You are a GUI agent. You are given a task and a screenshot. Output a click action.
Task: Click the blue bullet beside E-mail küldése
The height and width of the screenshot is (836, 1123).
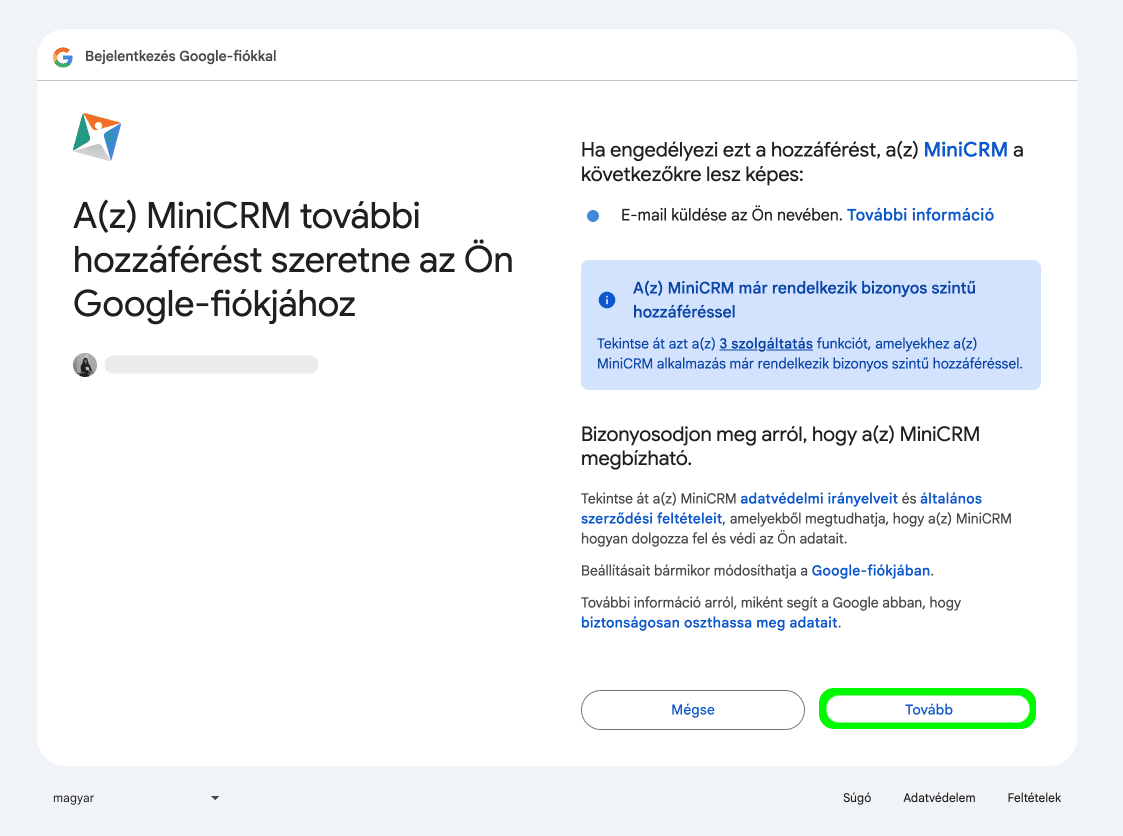593,216
